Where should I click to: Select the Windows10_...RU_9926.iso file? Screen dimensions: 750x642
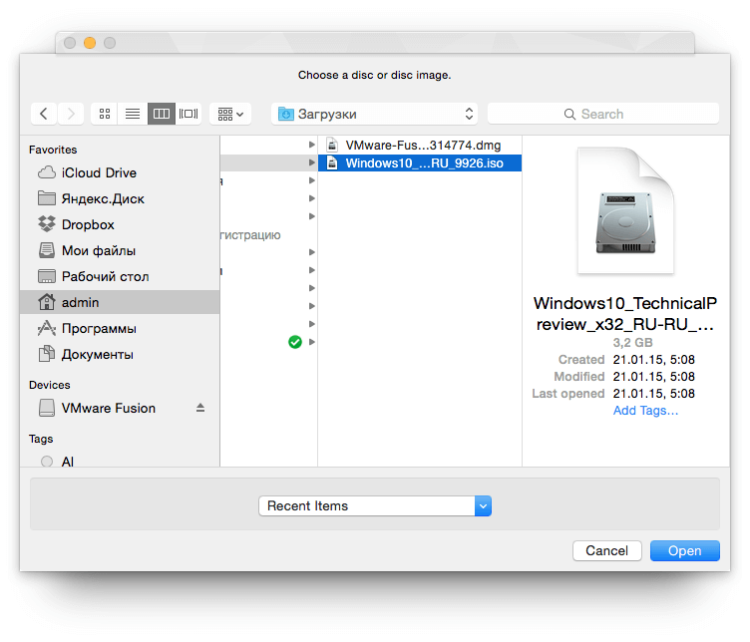coord(419,163)
